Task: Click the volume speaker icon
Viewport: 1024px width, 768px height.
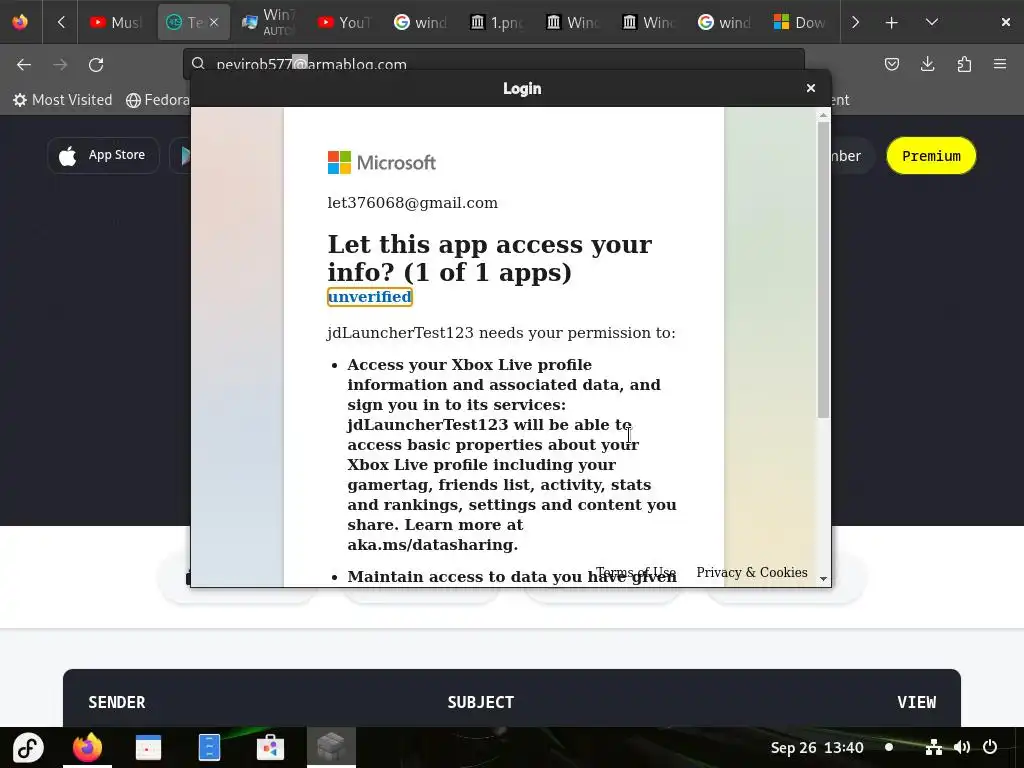Action: pos(962,747)
